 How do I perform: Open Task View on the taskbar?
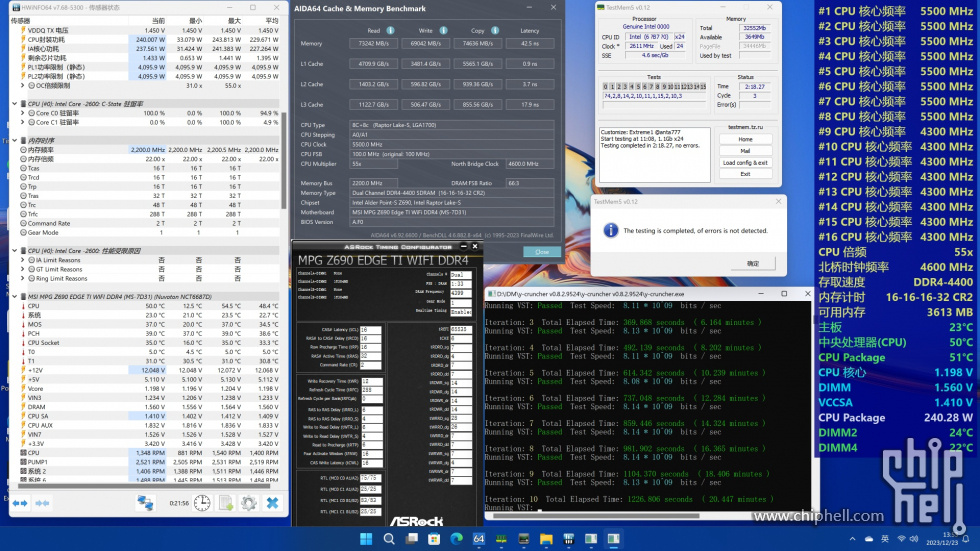tap(411, 539)
